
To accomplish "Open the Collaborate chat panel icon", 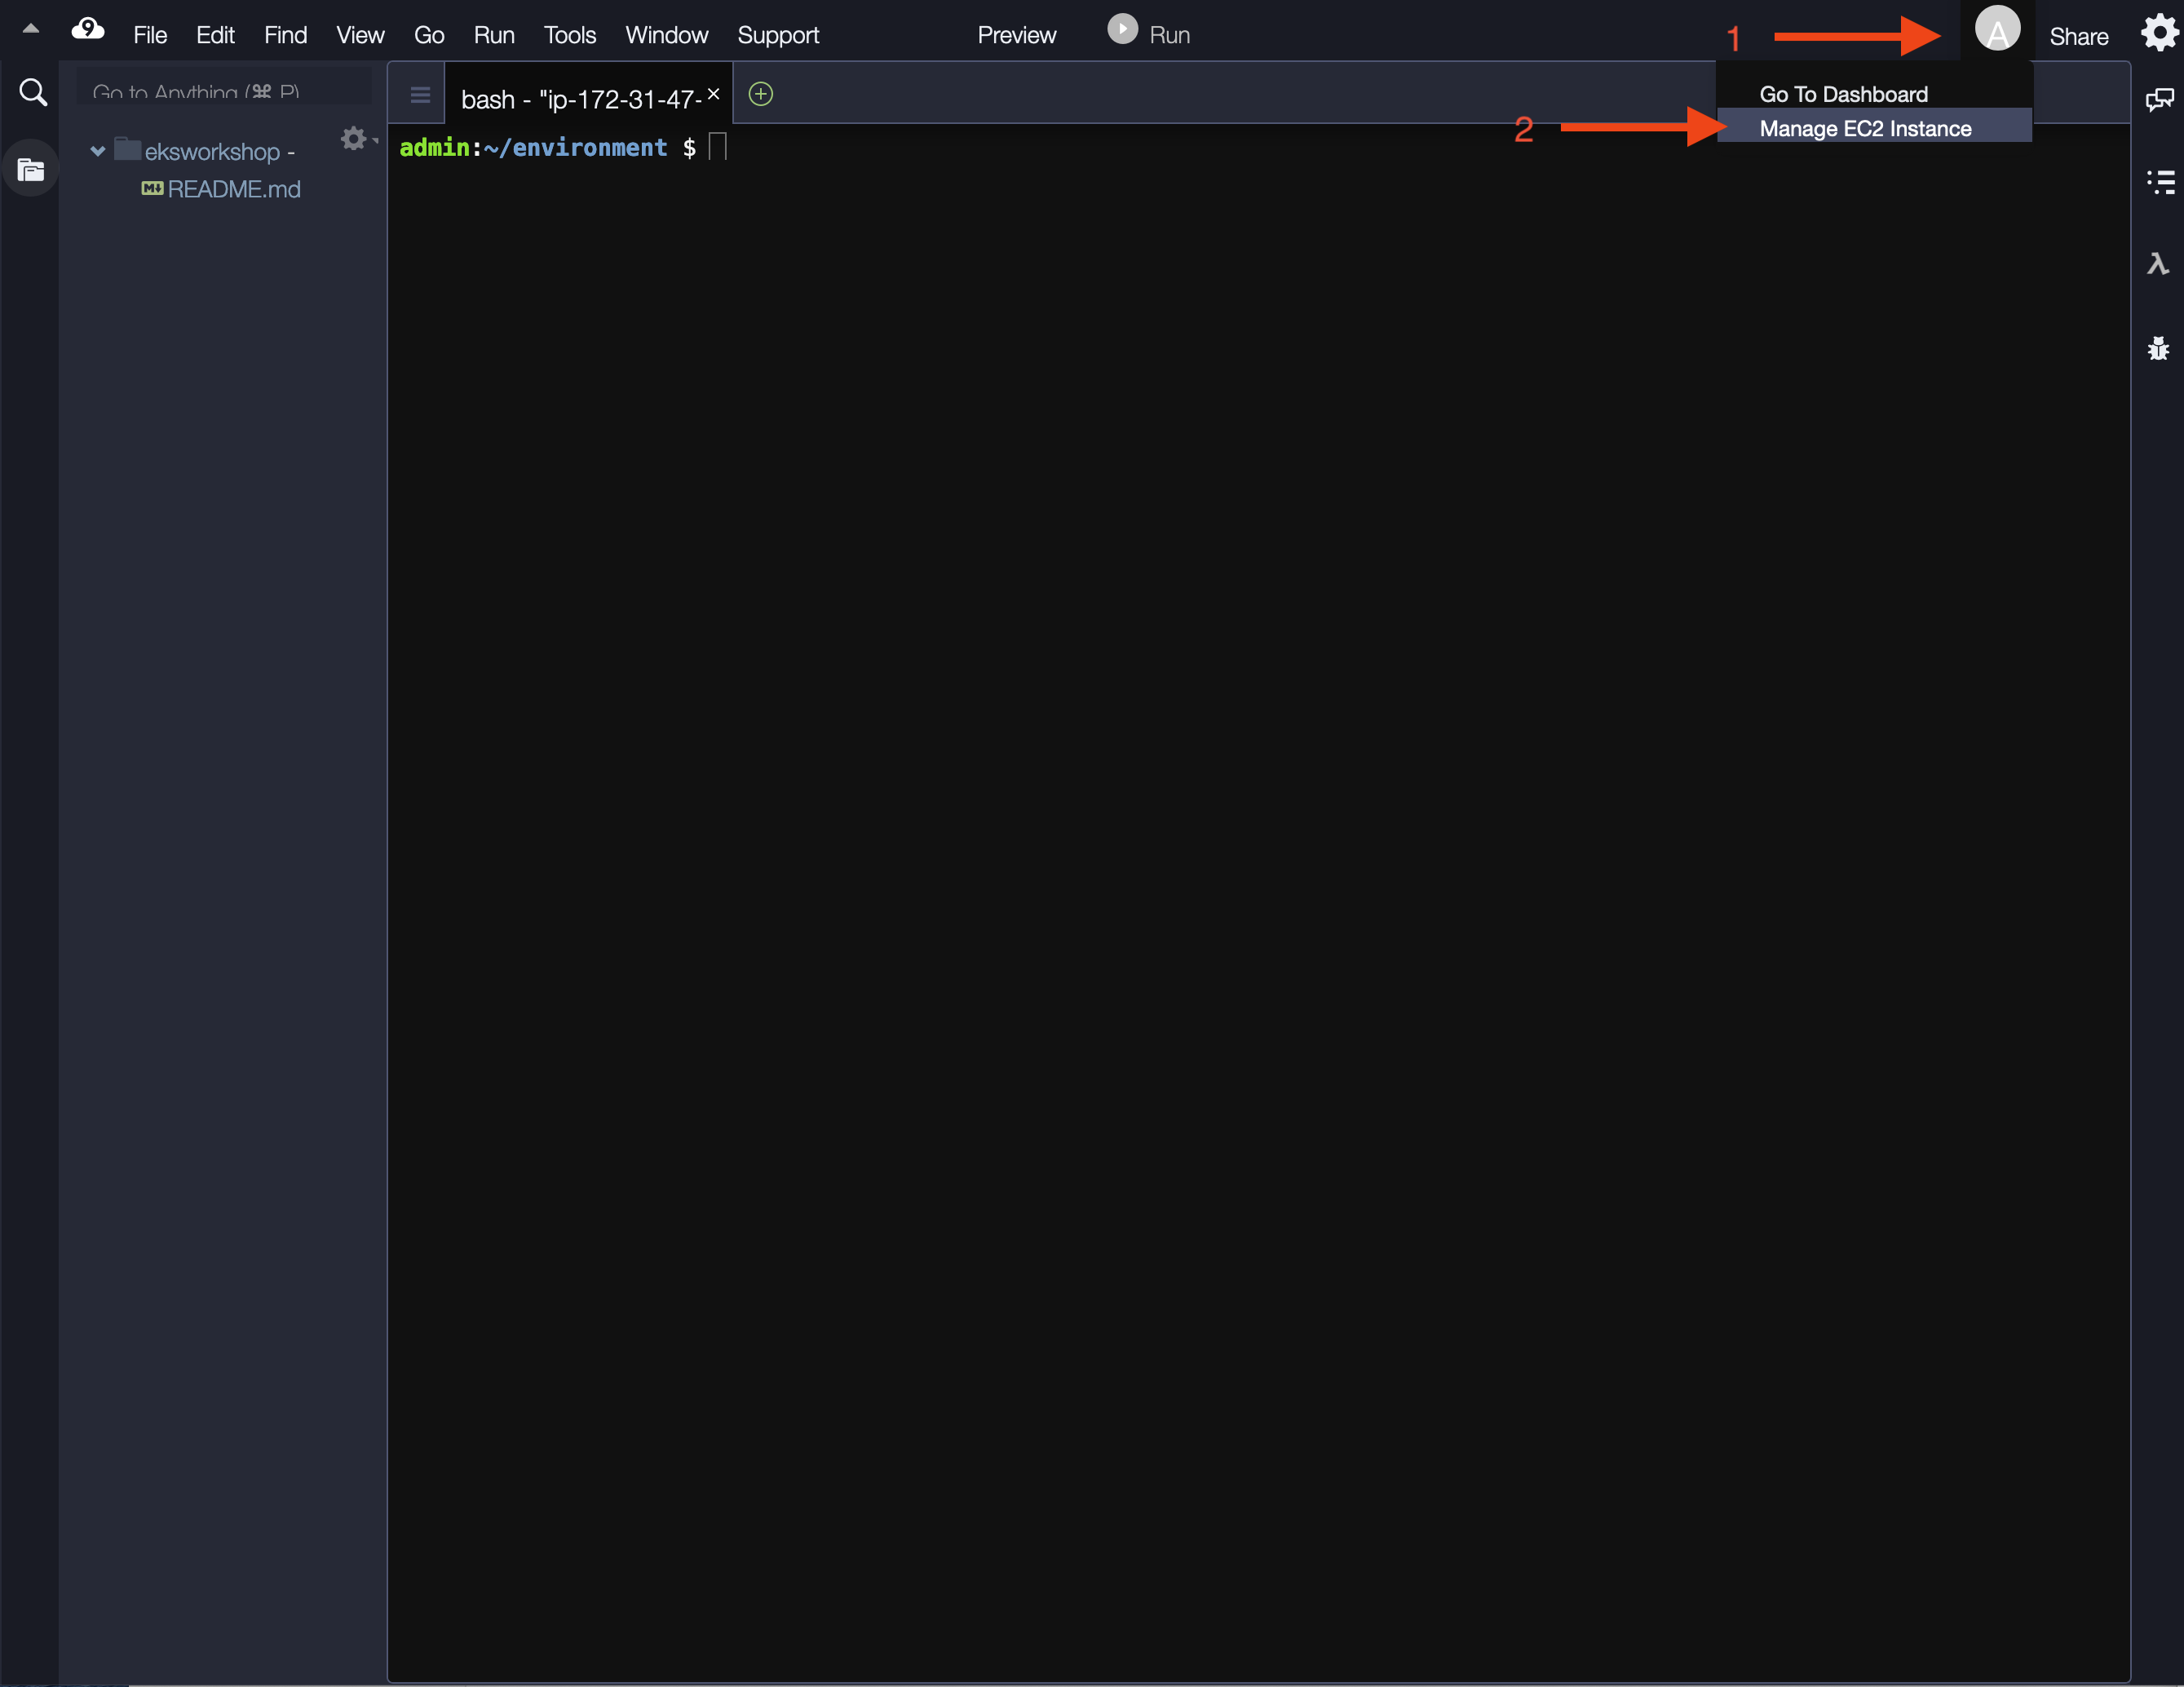I will (x=2159, y=100).
